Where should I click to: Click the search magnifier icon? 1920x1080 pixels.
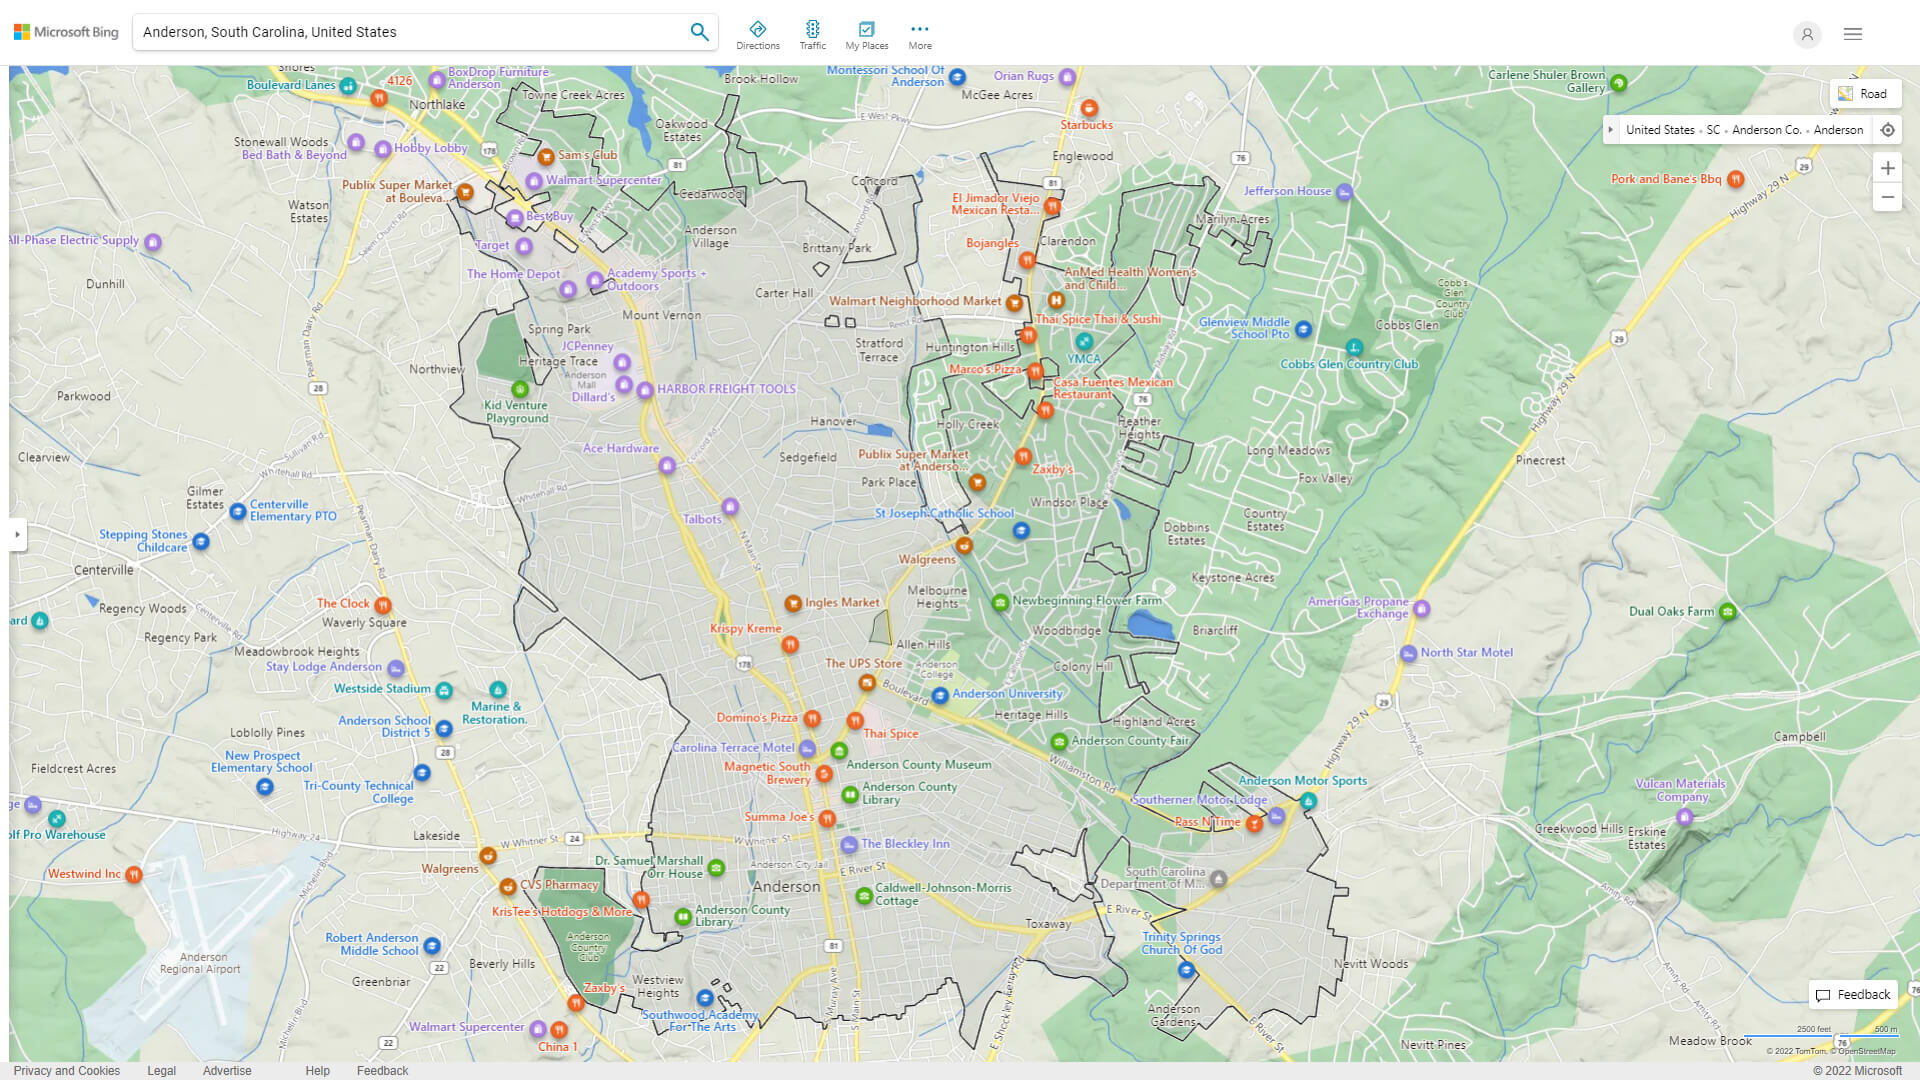point(699,31)
